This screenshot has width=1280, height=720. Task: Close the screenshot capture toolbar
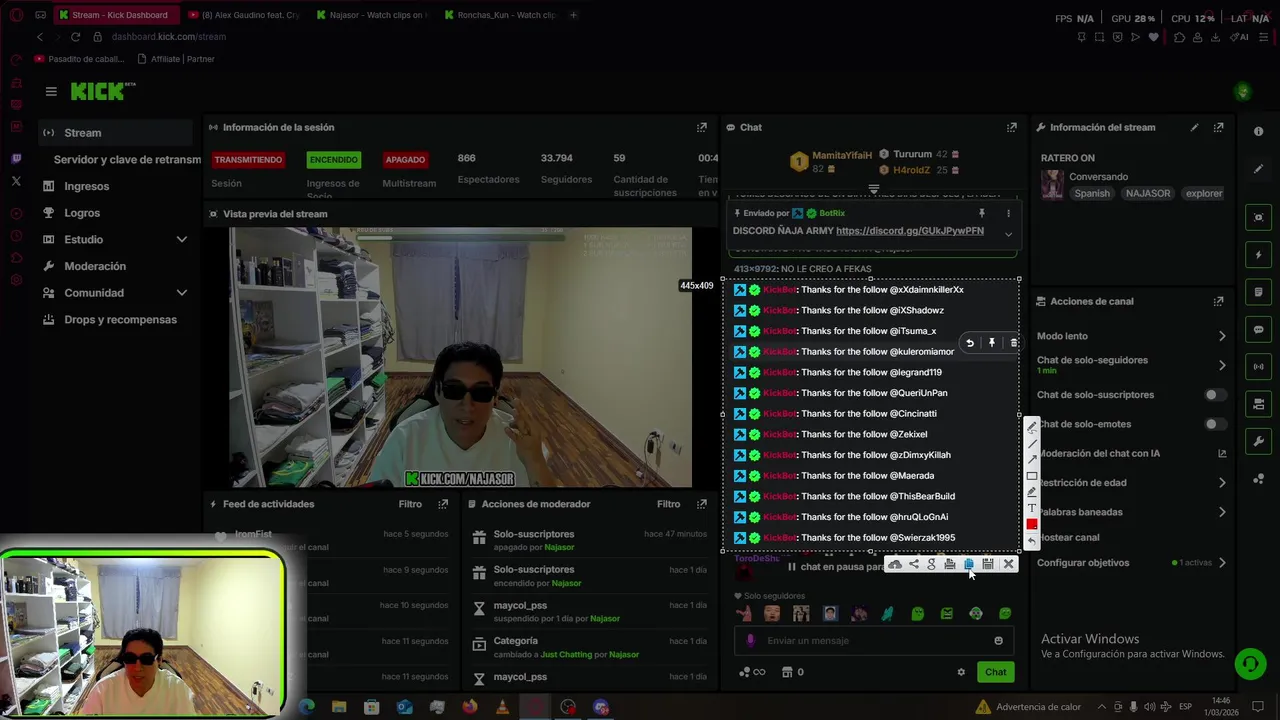point(1008,564)
